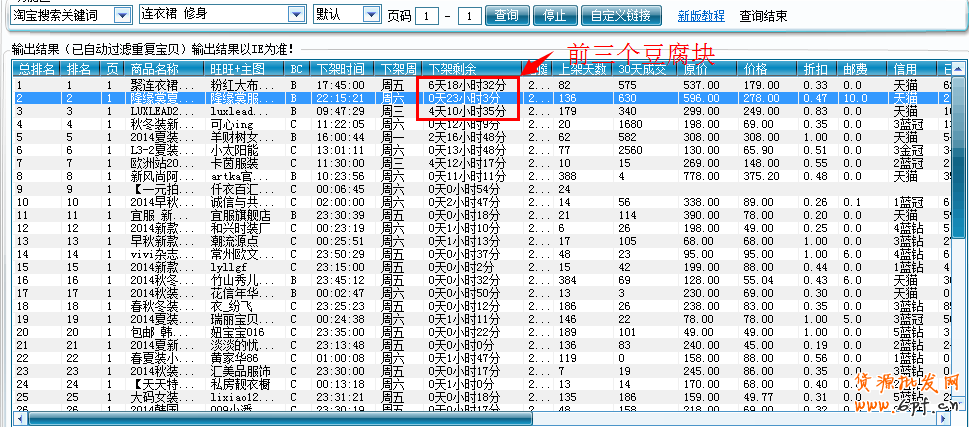Image resolution: width=969 pixels, height=427 pixels.
Task: Click the vertical scrollbar thumb
Action: pyautogui.click(x=958, y=156)
